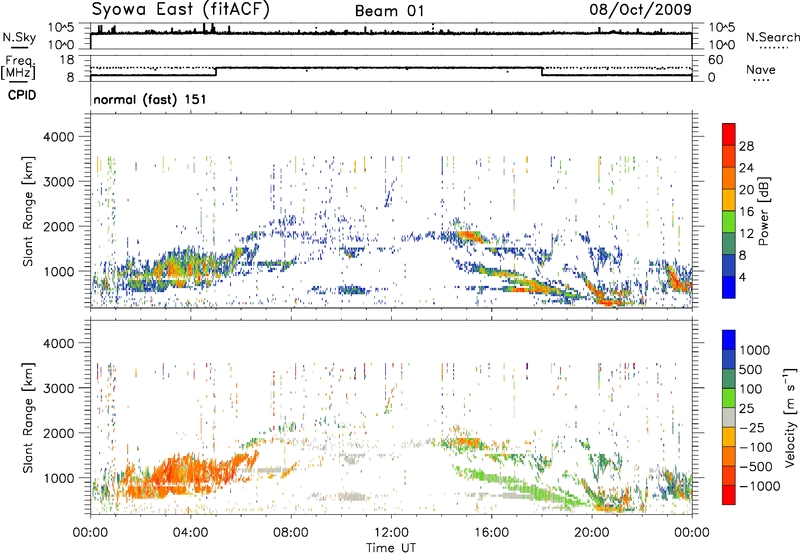Screen dimensions: 800x554
Task: Click the "−1000" value on Velocity colorbar
Action: tap(760, 486)
